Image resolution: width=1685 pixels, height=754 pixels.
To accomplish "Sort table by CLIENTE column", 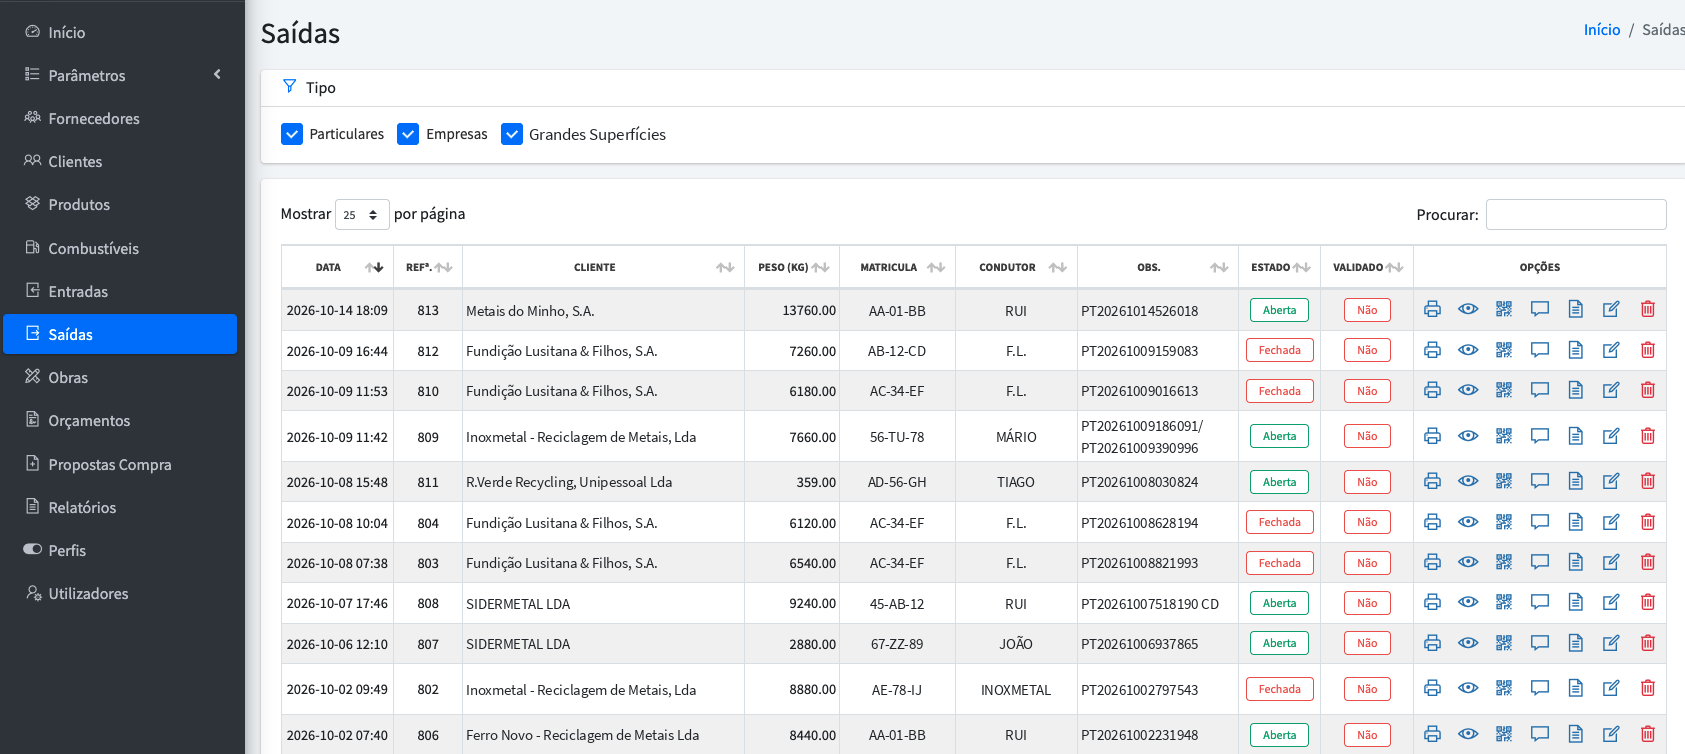I will [x=603, y=268].
